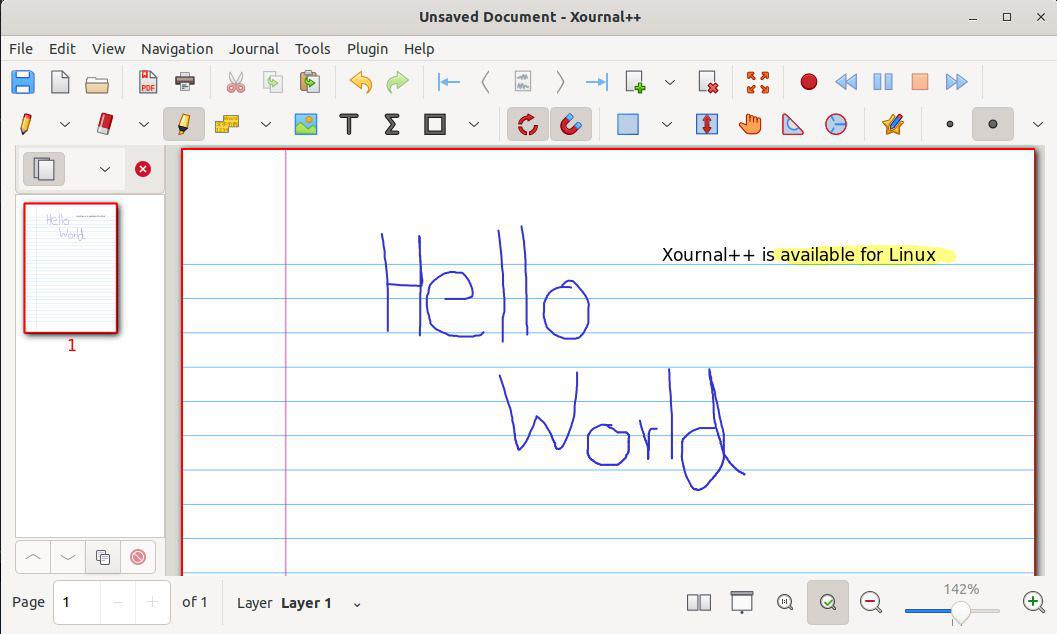Insert a LaTeX formula
This screenshot has height=634, width=1057.
(392, 124)
